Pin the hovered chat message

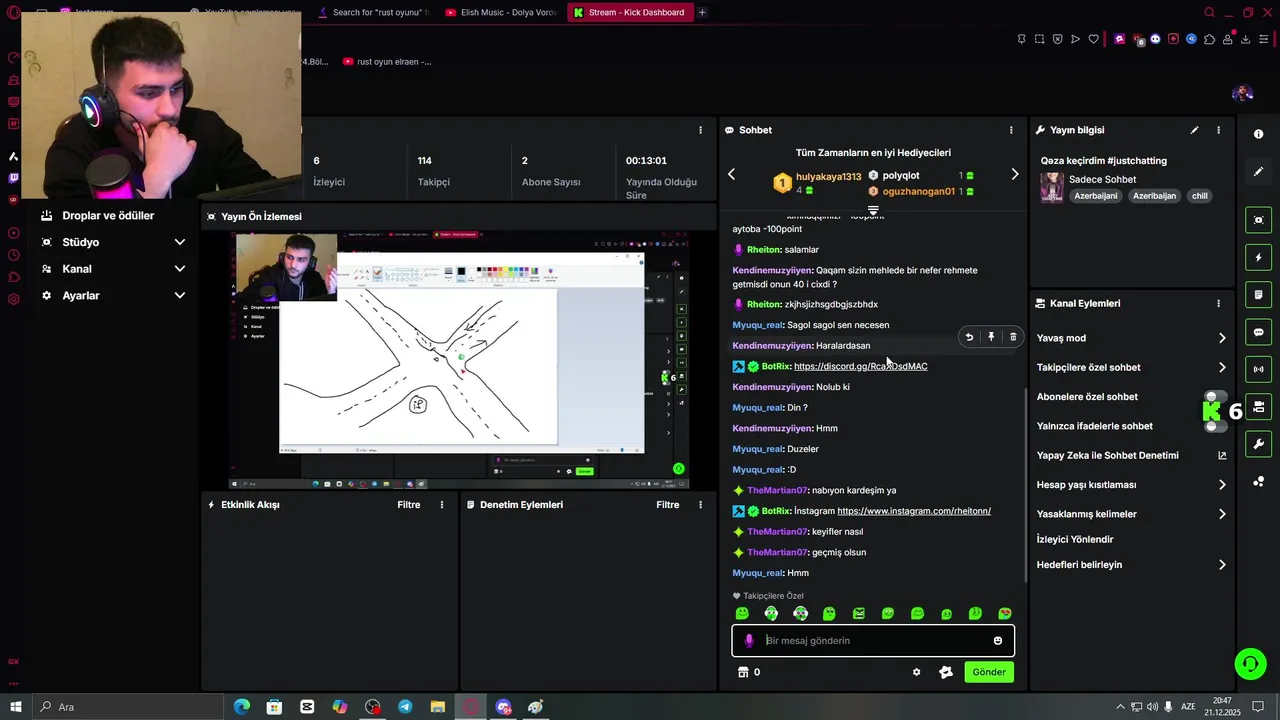tap(991, 338)
